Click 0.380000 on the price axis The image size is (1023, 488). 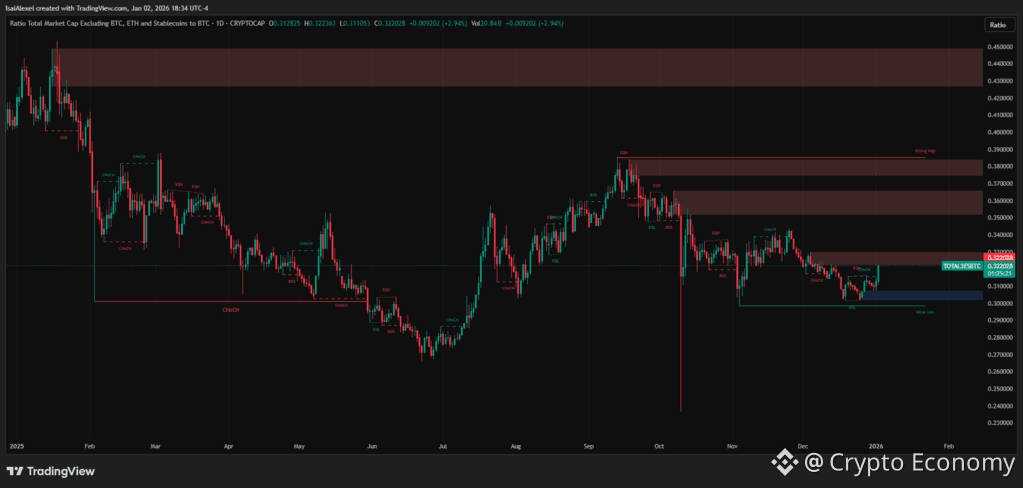tap(1000, 166)
